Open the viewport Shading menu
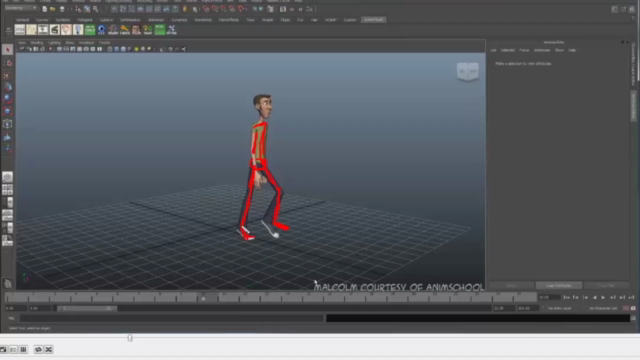Image resolution: width=640 pixels, height=360 pixels. click(x=37, y=42)
